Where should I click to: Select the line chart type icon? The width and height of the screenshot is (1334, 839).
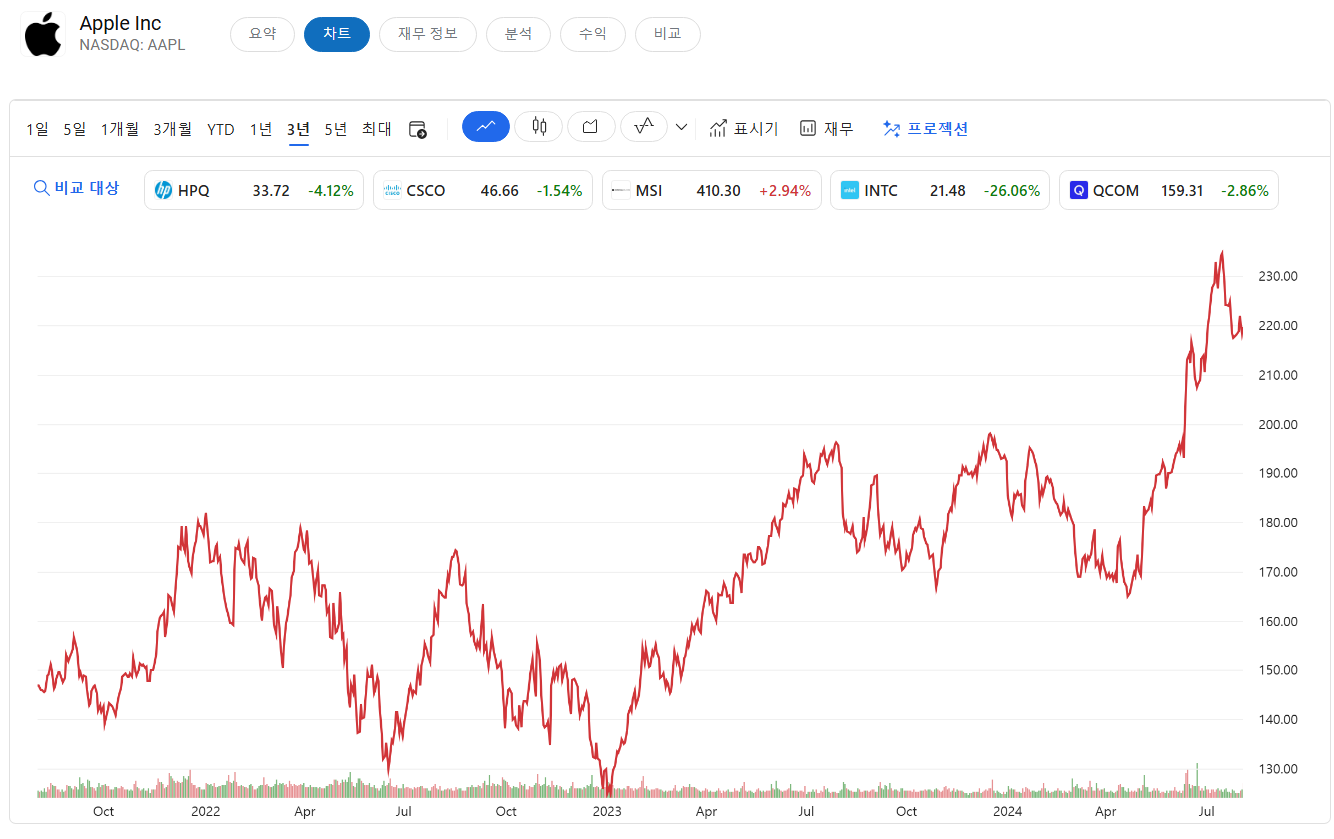tap(486, 127)
